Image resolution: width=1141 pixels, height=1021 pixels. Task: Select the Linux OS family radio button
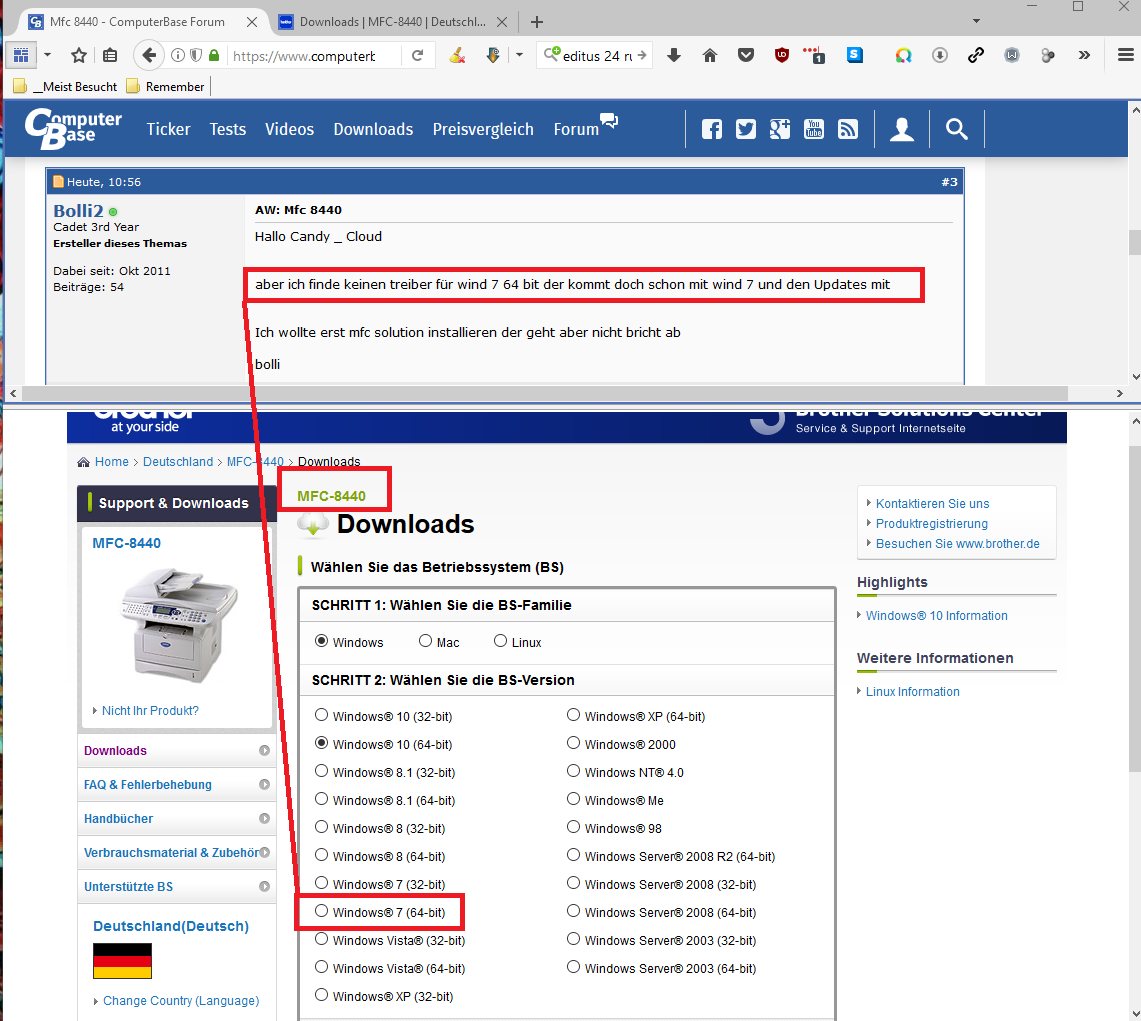pyautogui.click(x=501, y=641)
